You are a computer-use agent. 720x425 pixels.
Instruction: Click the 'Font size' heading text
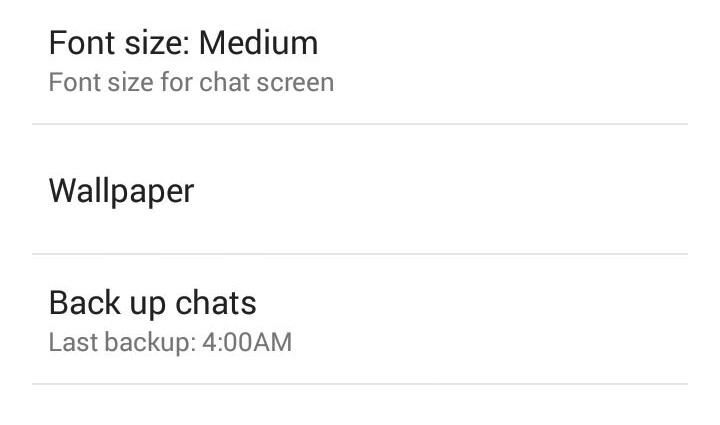coord(117,43)
